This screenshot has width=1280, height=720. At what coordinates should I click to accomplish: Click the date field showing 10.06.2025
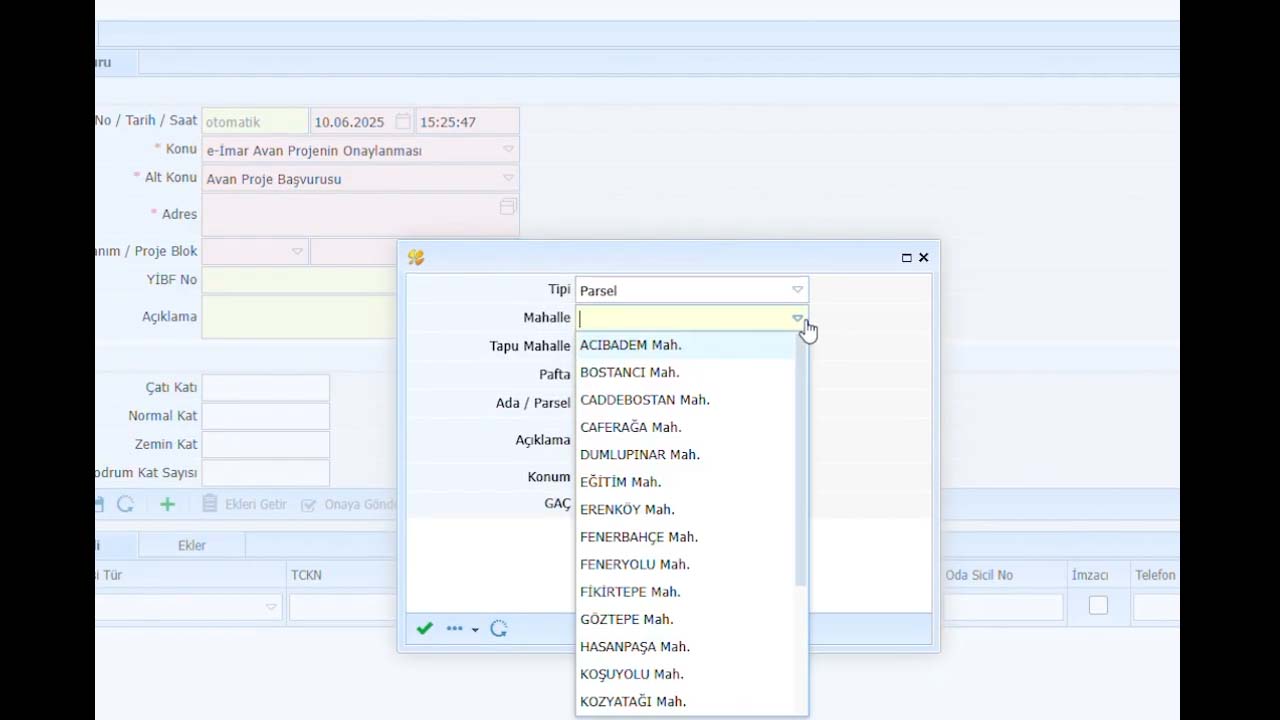[x=361, y=122]
